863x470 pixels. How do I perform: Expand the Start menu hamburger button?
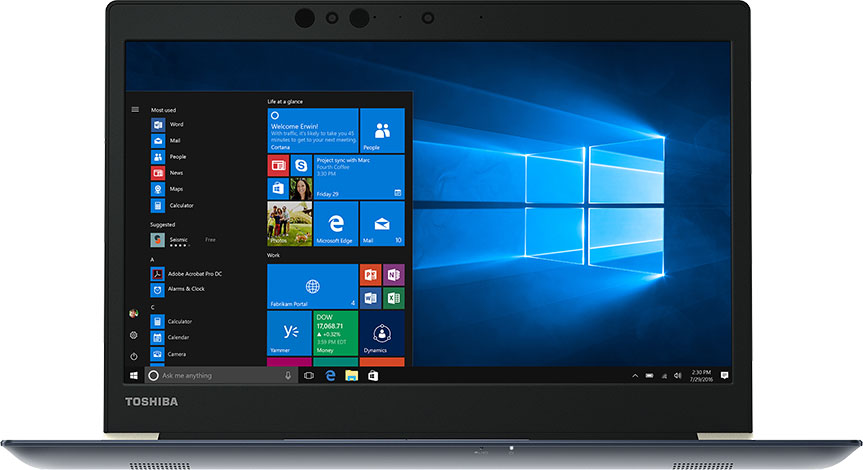[135, 109]
